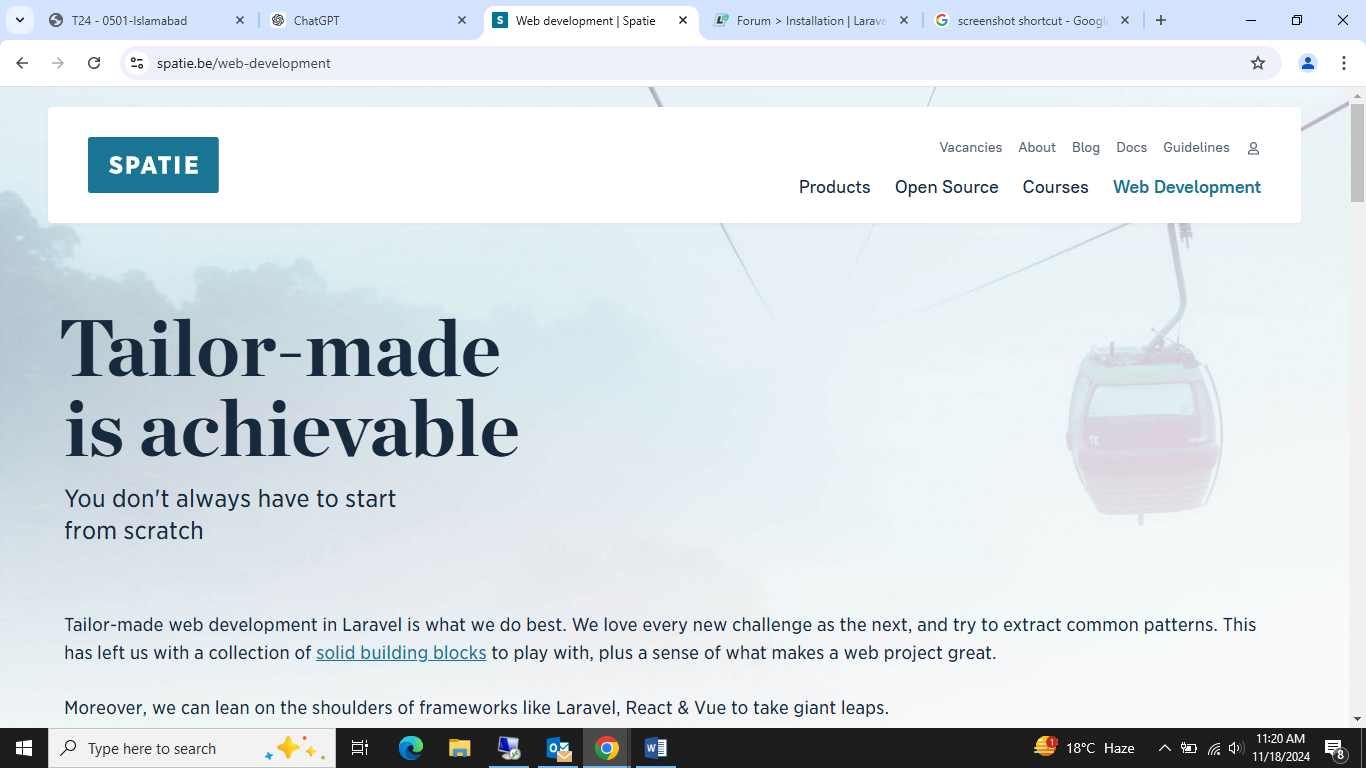
Task: Show hidden system tray icons
Action: 1164,748
